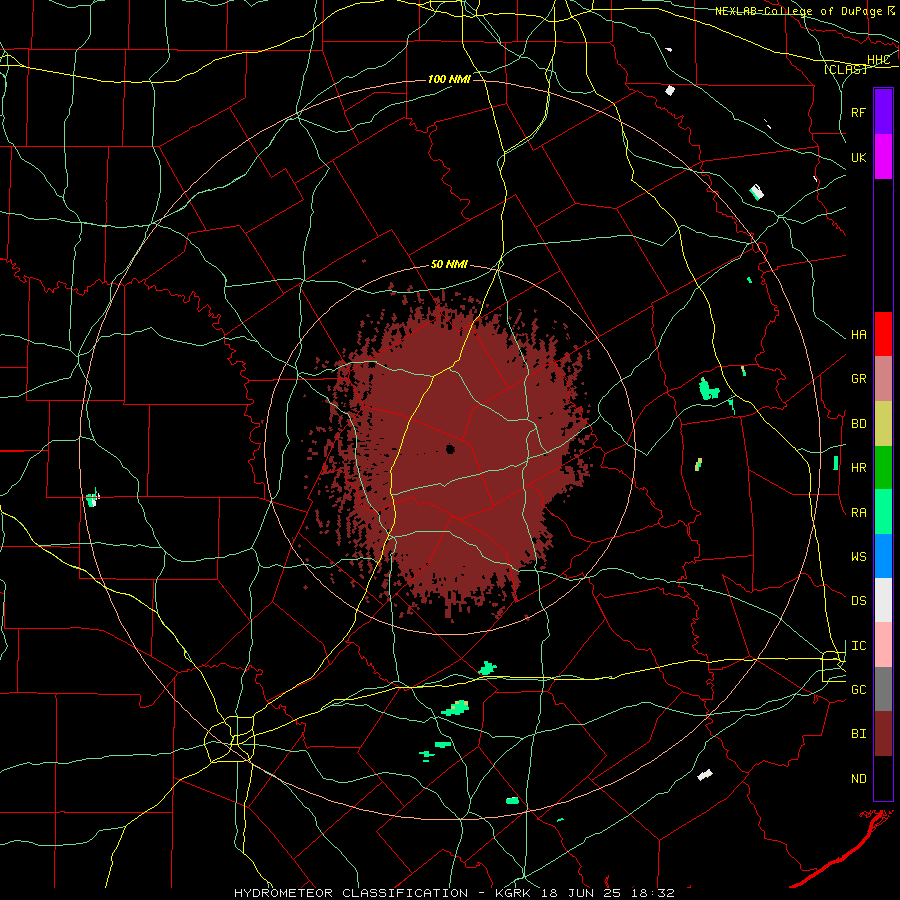This screenshot has height=900, width=900.
Task: Click the UK legend label
Action: 858,157
